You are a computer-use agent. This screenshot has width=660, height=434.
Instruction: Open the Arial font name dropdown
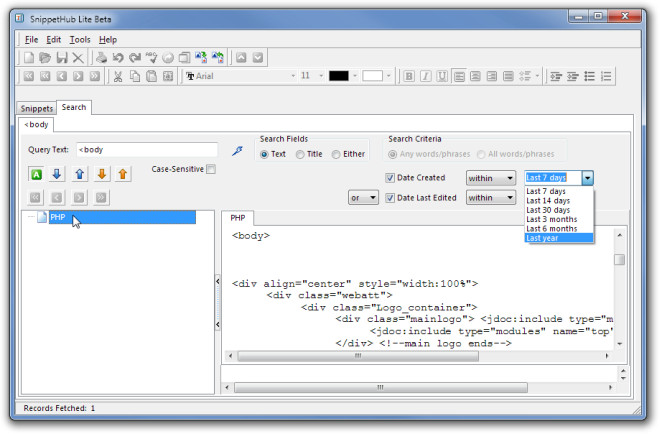pos(293,76)
